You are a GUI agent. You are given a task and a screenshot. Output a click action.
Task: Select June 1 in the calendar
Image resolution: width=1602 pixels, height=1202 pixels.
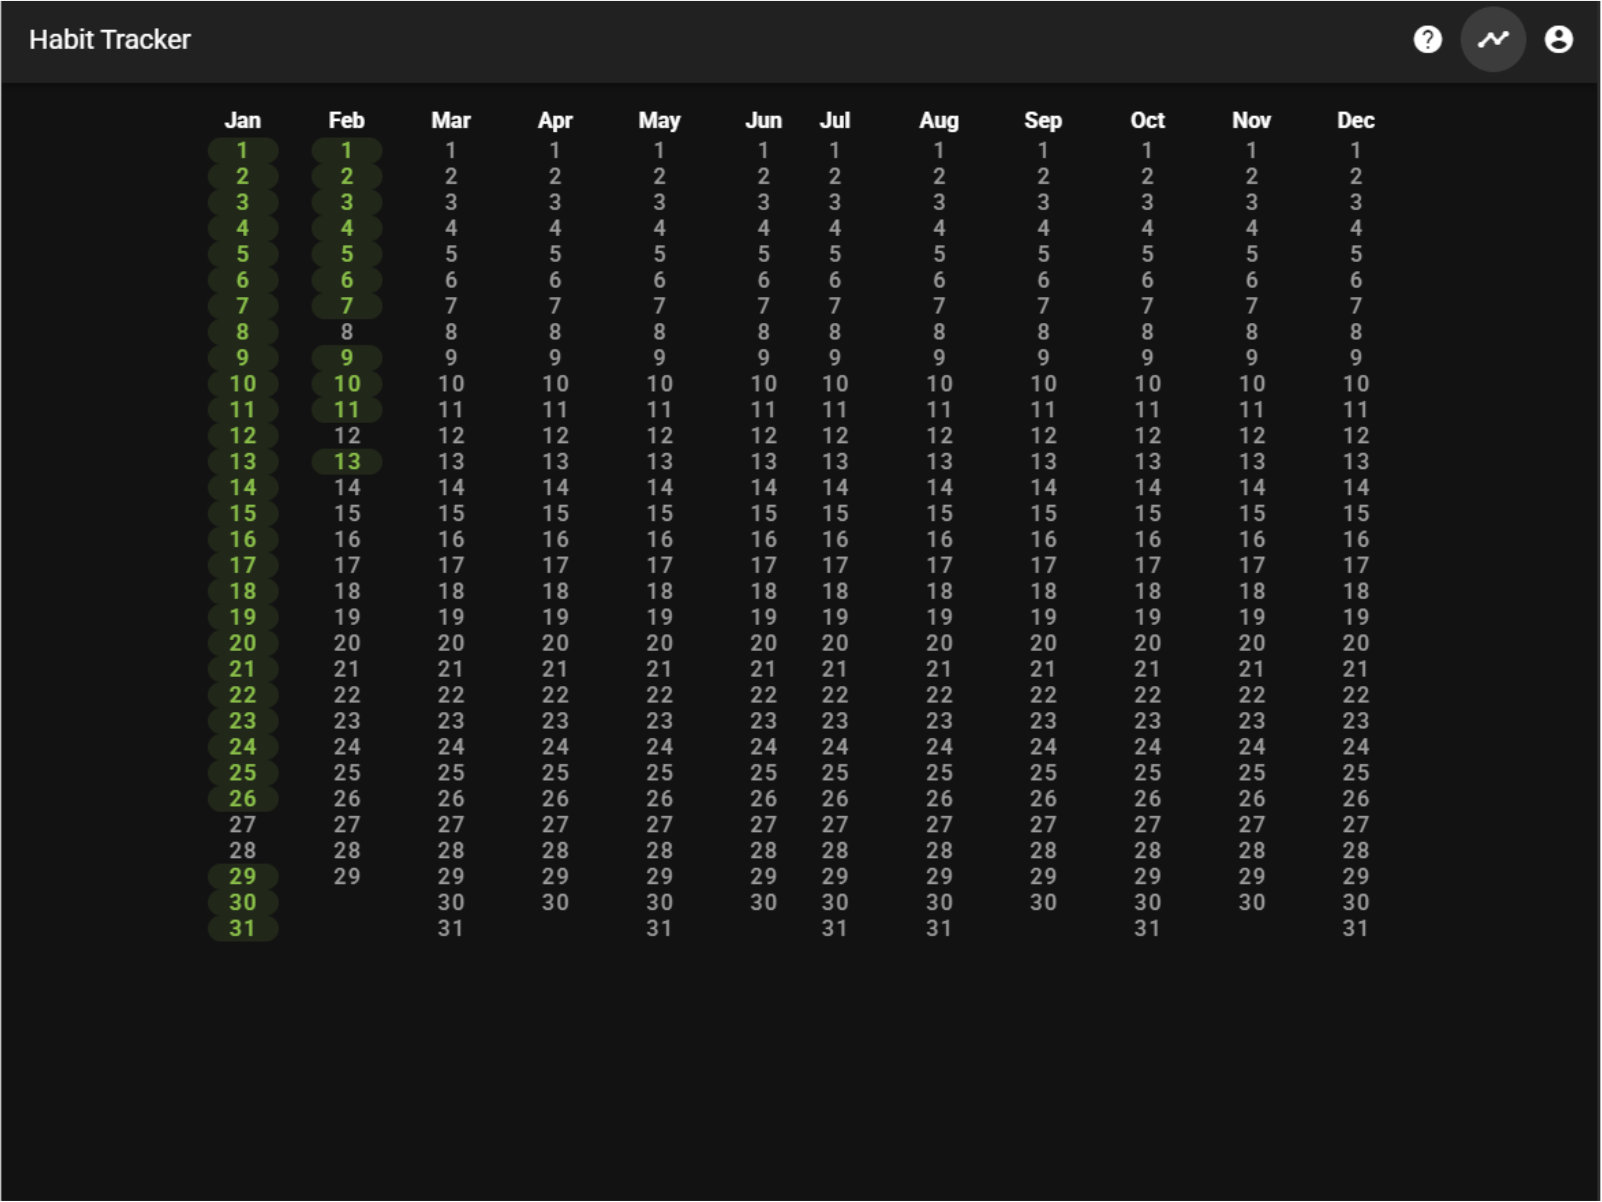764,150
